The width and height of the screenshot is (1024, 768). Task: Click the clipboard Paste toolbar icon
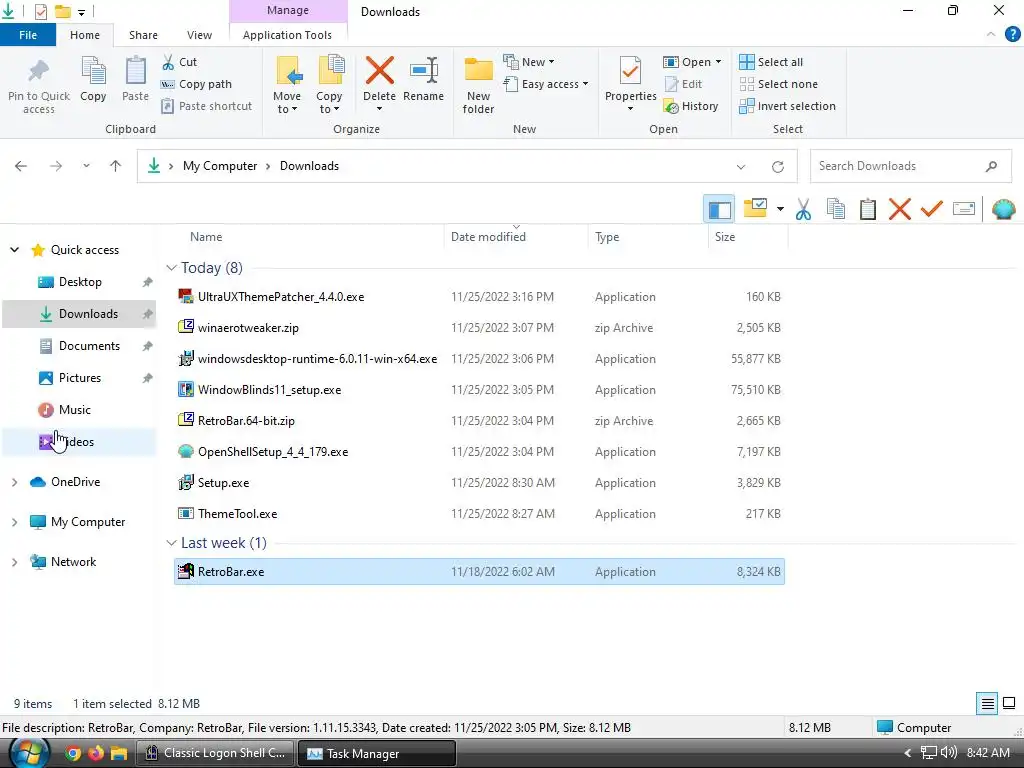coord(867,210)
